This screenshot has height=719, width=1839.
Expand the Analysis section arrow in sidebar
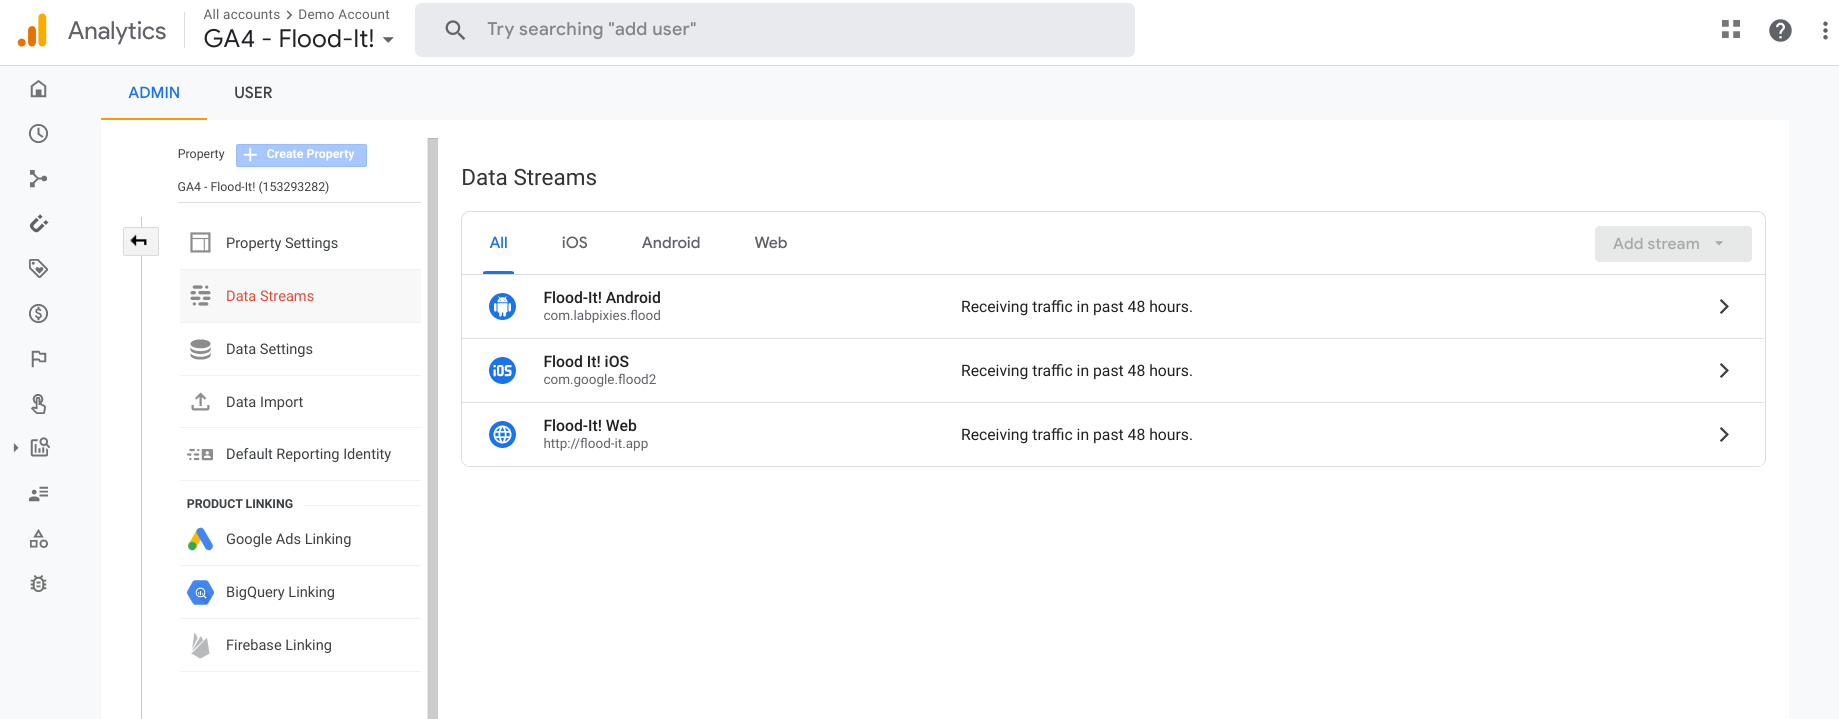pyautogui.click(x=15, y=448)
